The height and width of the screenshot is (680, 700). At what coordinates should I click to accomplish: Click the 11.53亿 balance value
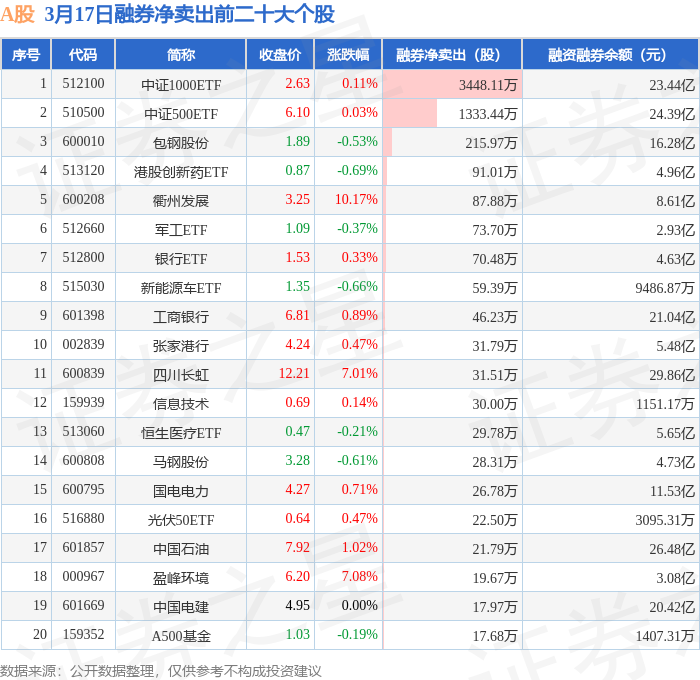pos(672,491)
